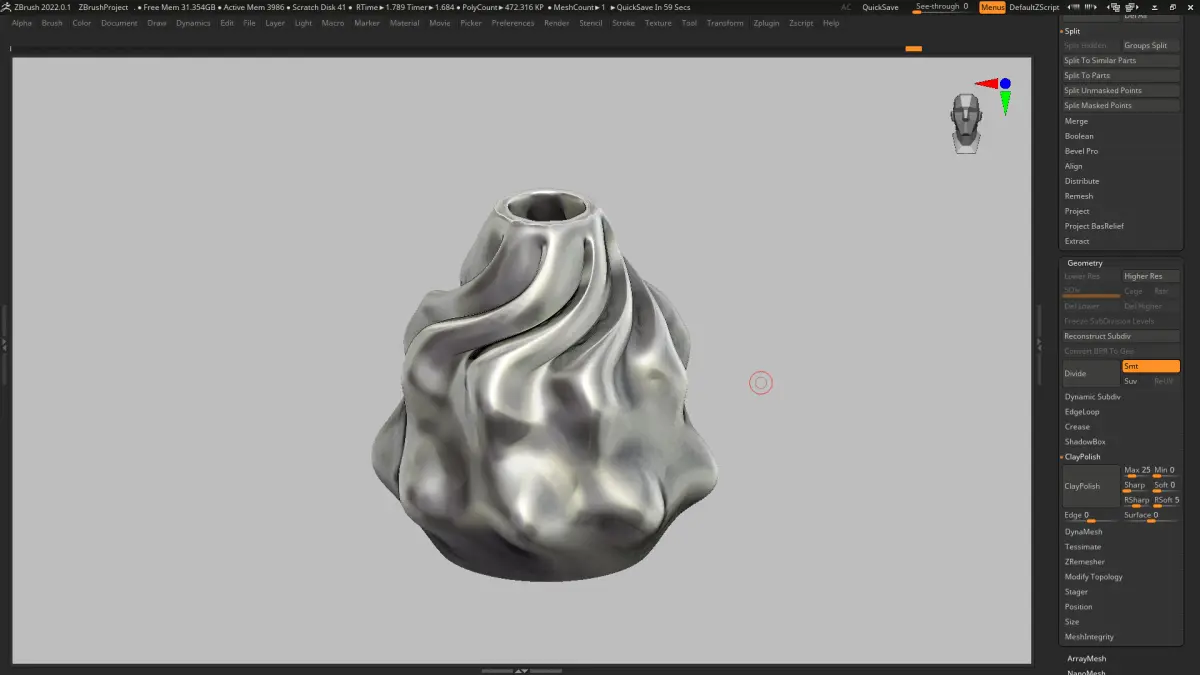Click the load previous UI colors icon

1073,7
